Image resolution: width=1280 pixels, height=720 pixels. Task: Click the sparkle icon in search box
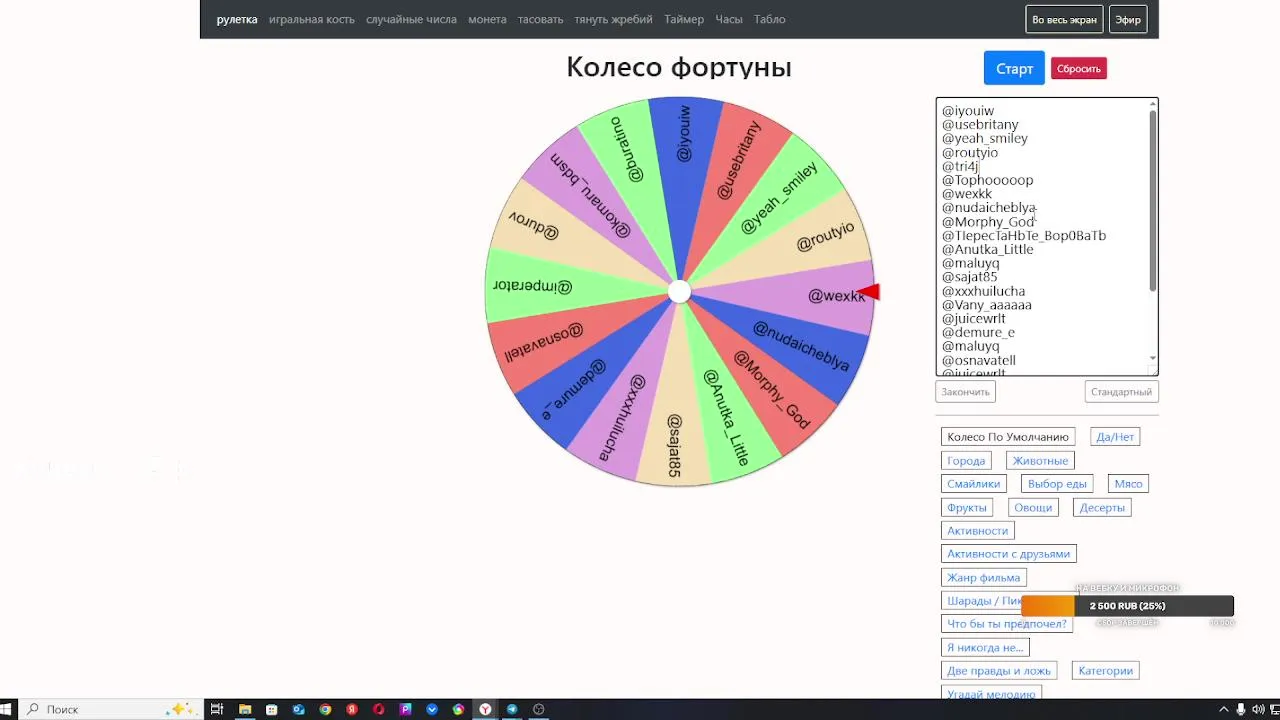click(180, 709)
